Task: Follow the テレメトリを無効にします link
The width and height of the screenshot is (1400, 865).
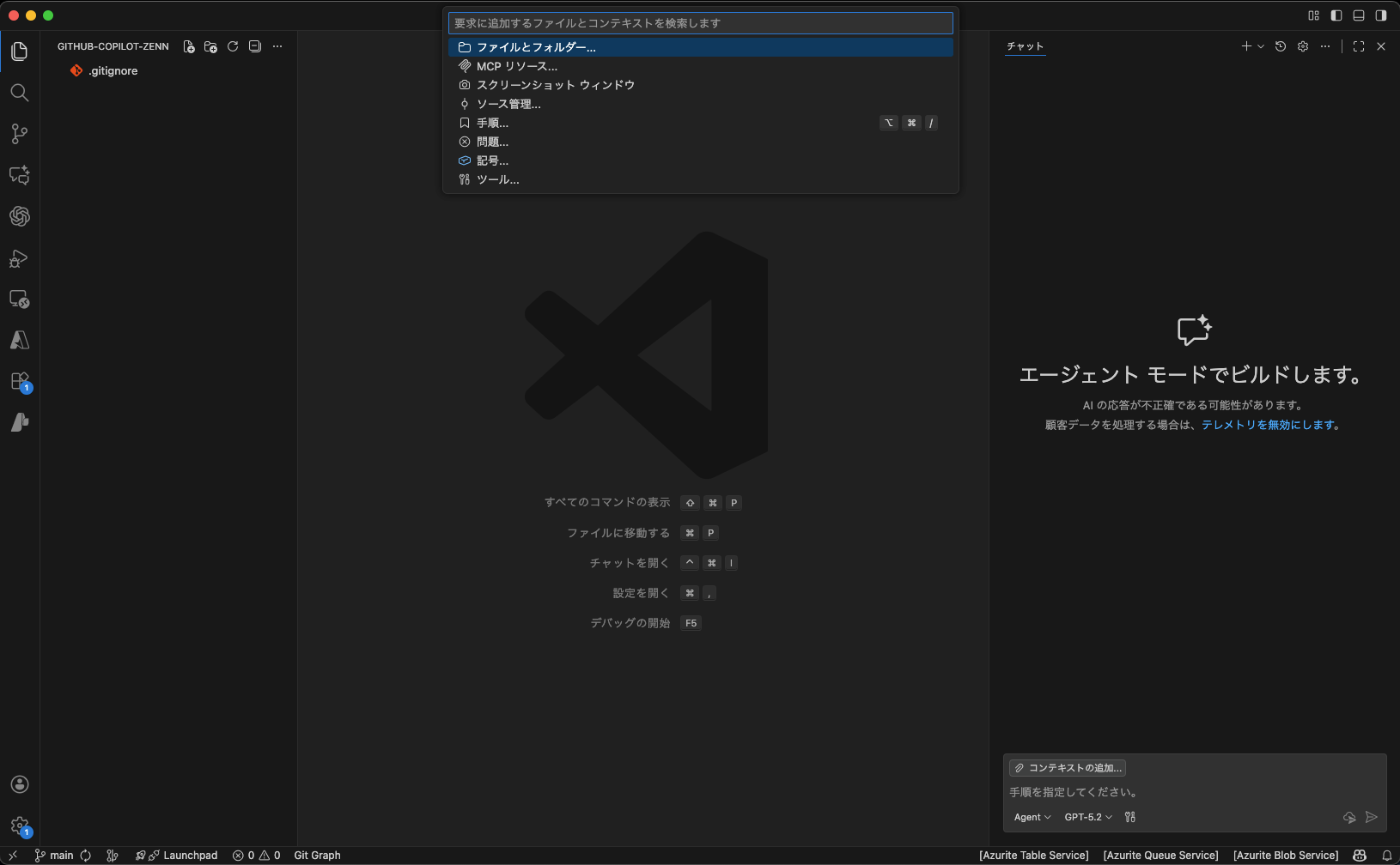Action: [x=1268, y=425]
